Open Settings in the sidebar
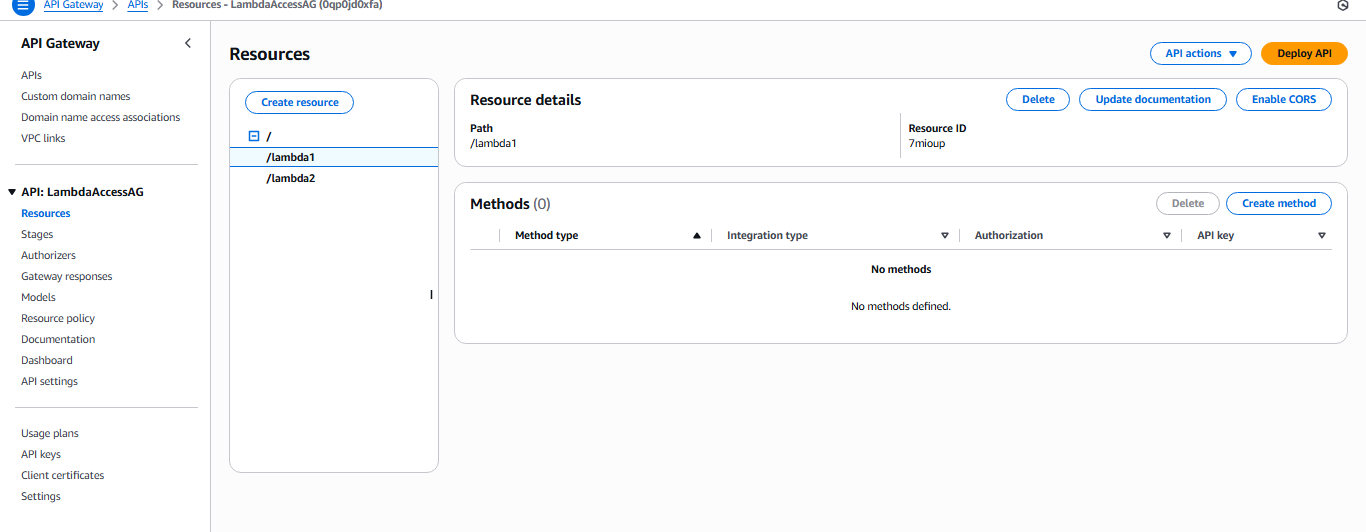 click(41, 496)
